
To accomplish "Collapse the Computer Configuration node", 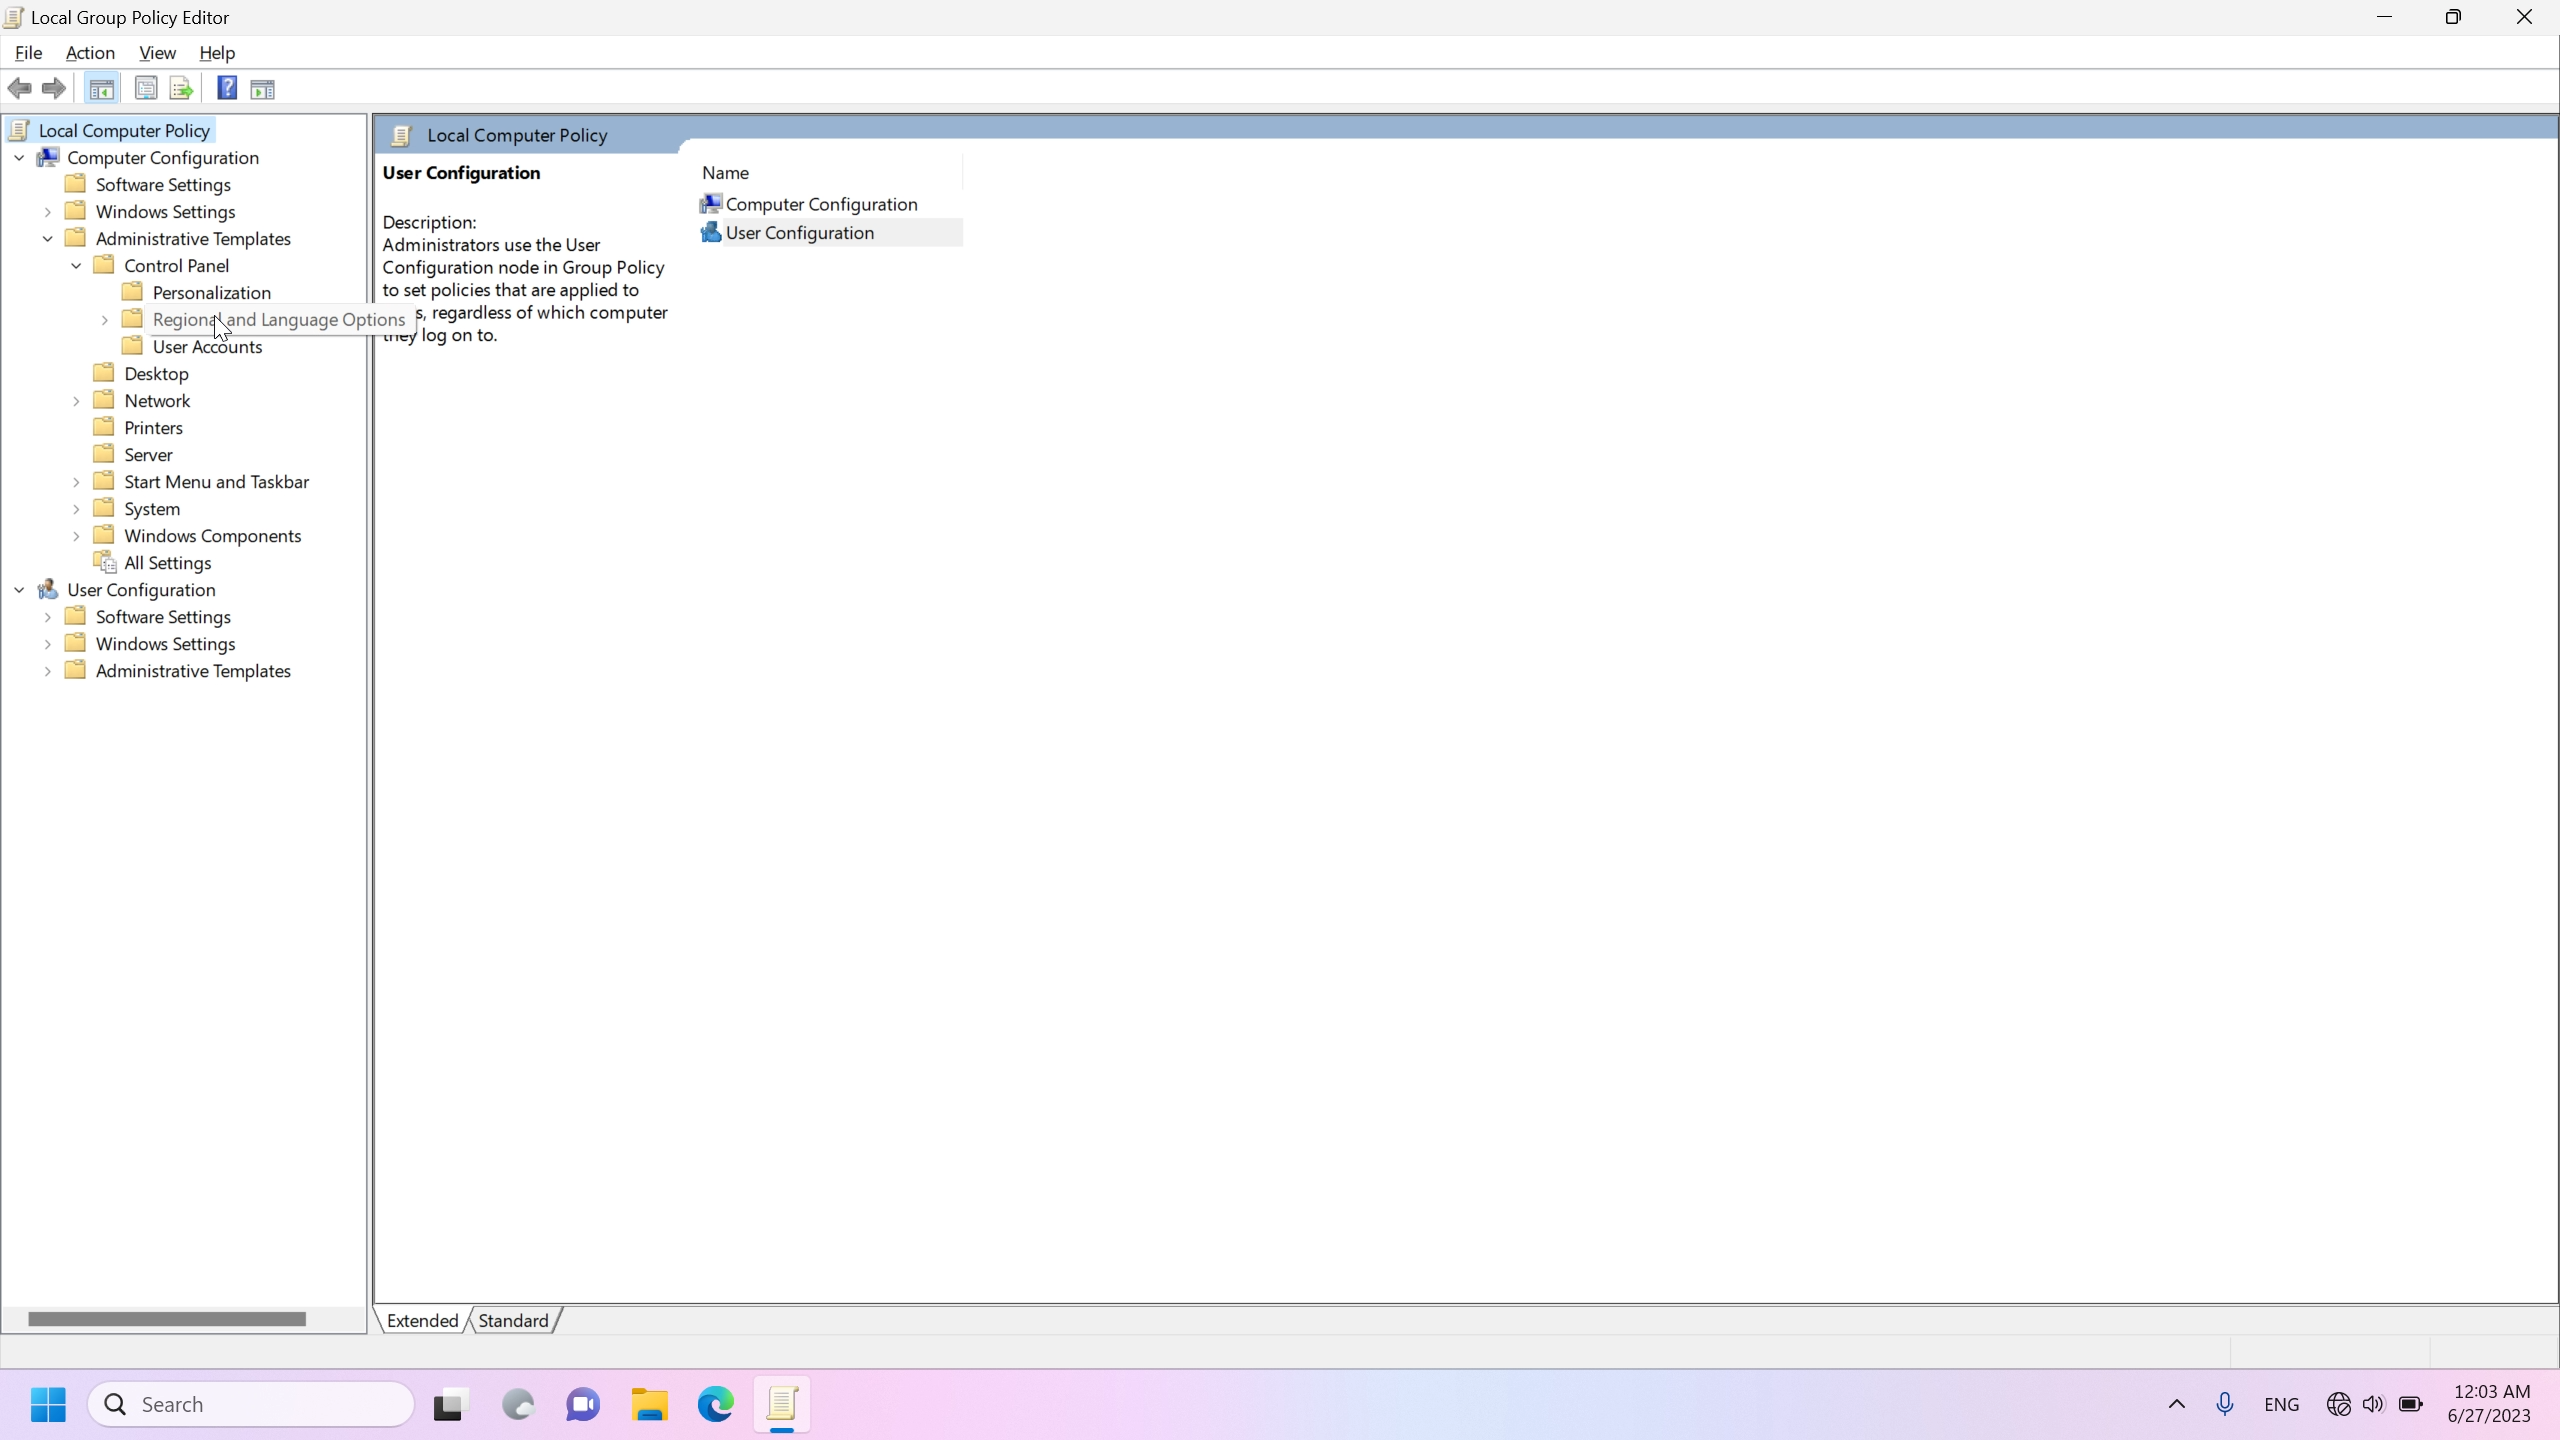I will 19,158.
